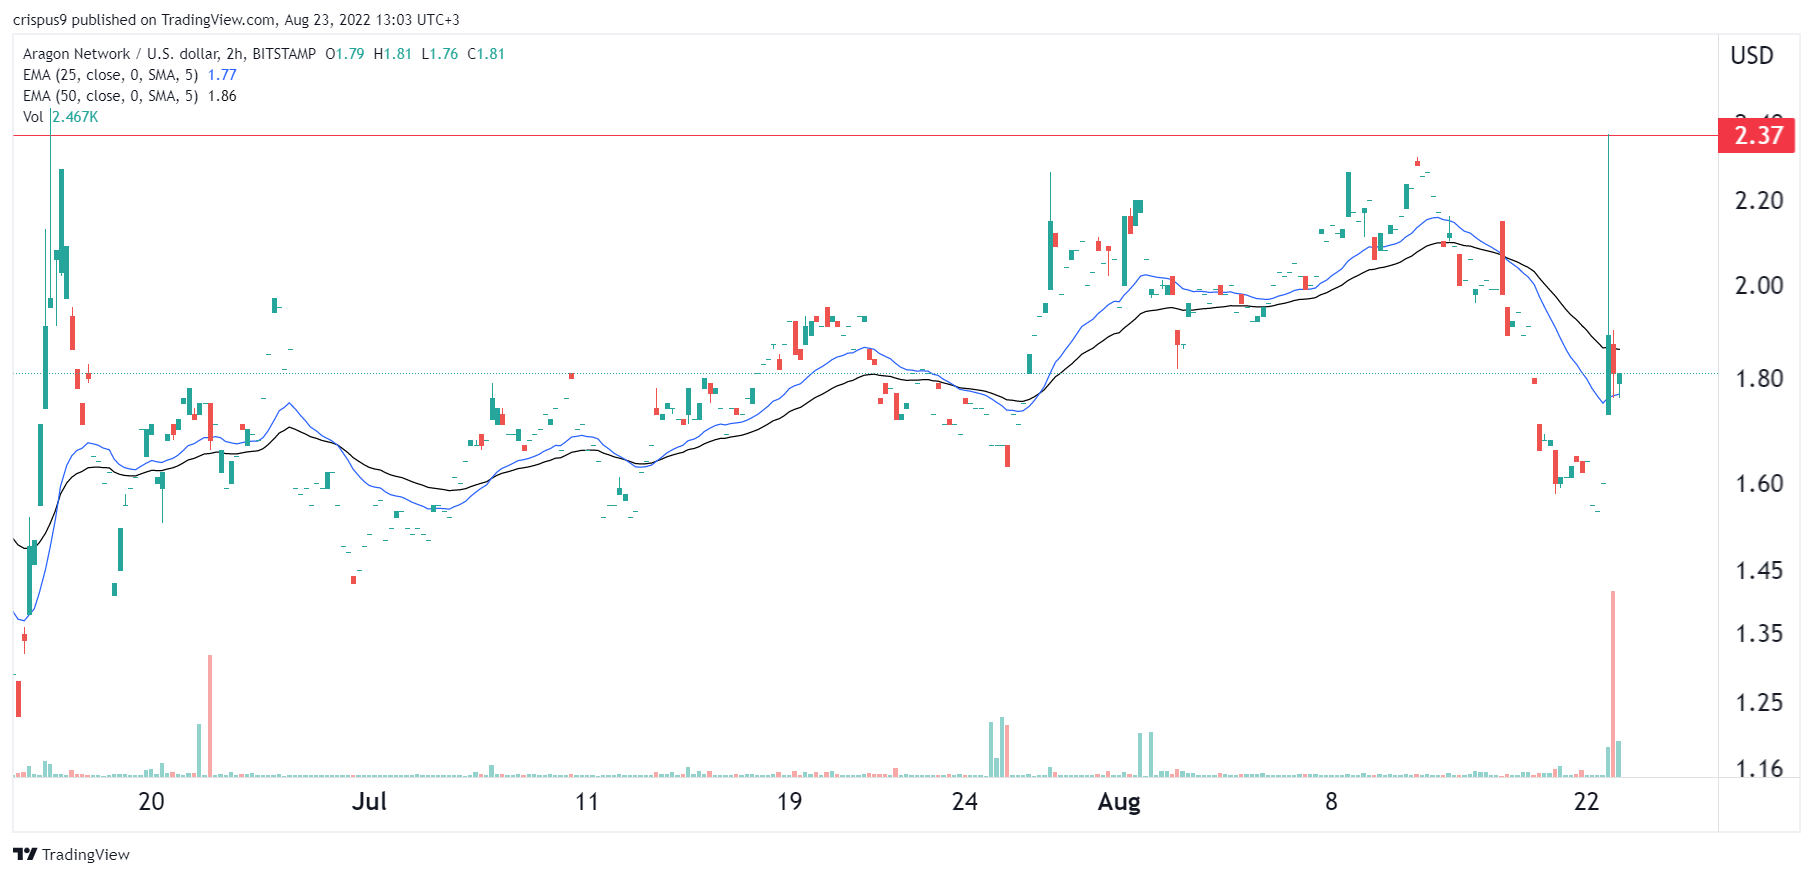1813x876 pixels.
Task: Click the 19 date axis label
Action: (789, 802)
